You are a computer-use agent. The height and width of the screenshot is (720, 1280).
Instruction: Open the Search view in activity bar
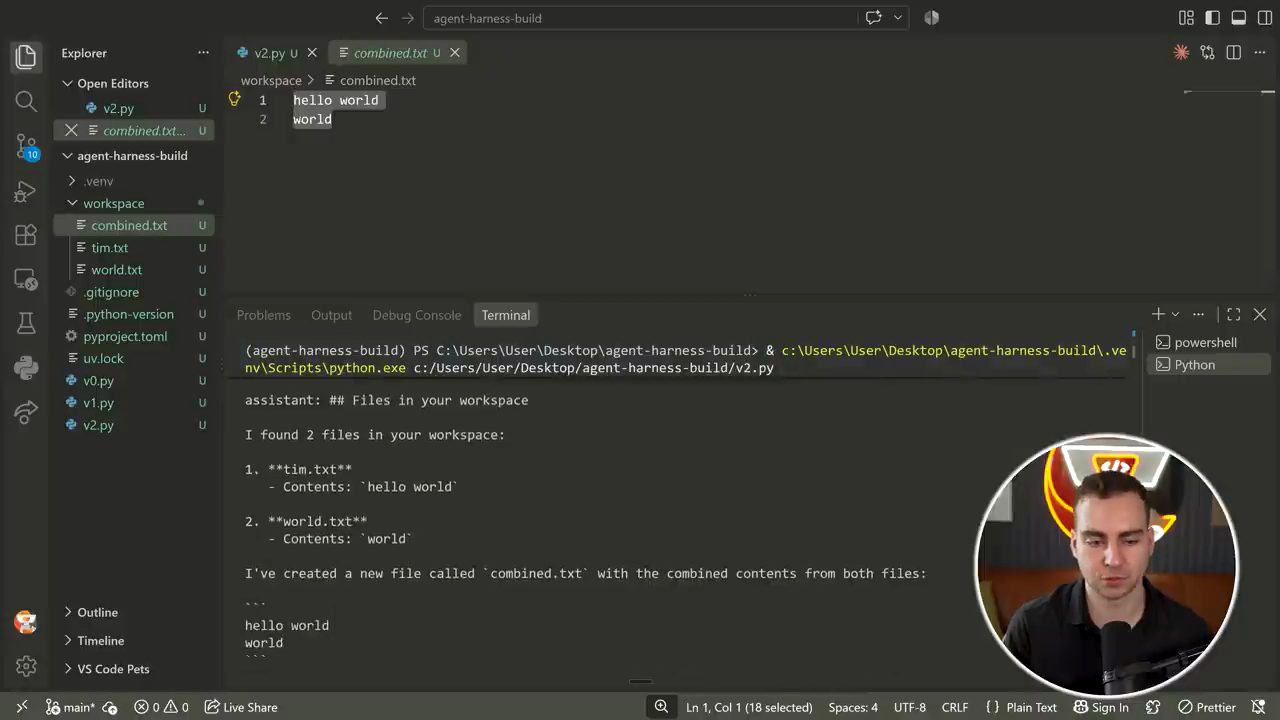tap(26, 101)
